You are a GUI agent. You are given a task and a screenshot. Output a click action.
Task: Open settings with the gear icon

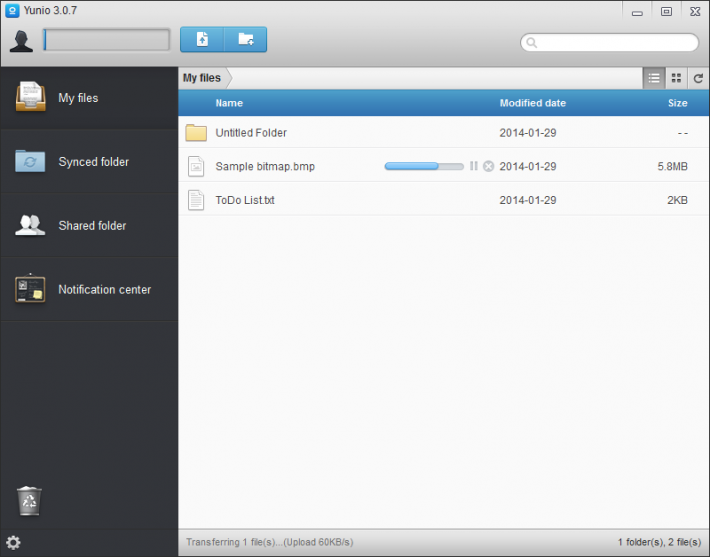pyautogui.click(x=13, y=543)
